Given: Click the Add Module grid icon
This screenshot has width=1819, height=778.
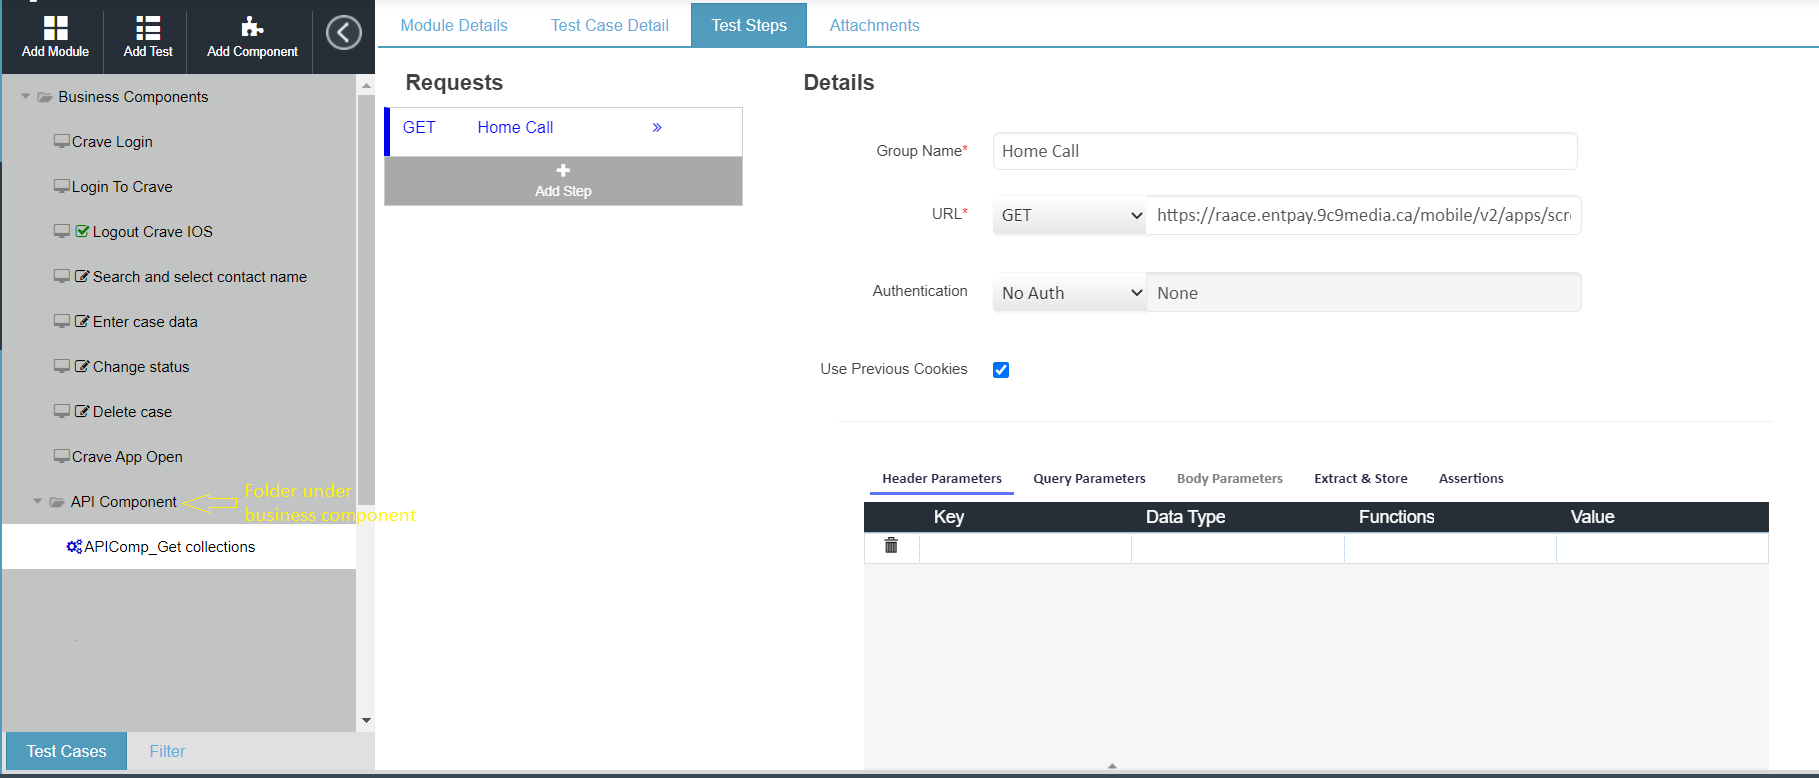Looking at the screenshot, I should pyautogui.click(x=56, y=27).
